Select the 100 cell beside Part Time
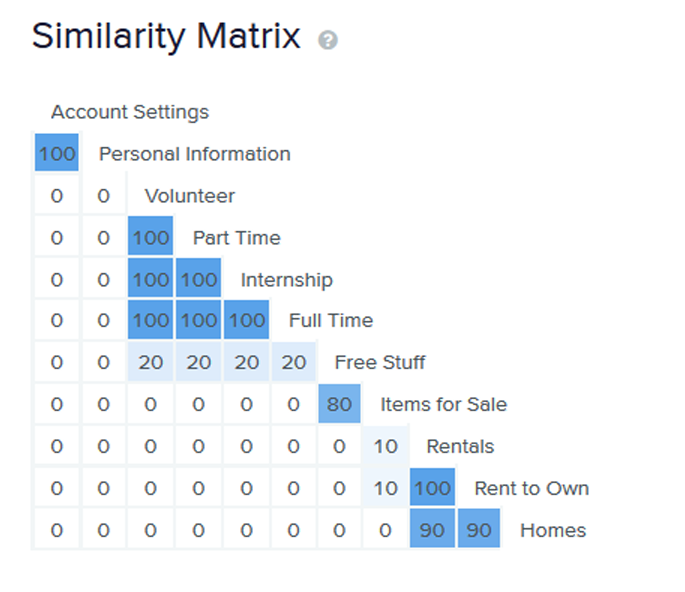This screenshot has width=685, height=592. click(150, 236)
